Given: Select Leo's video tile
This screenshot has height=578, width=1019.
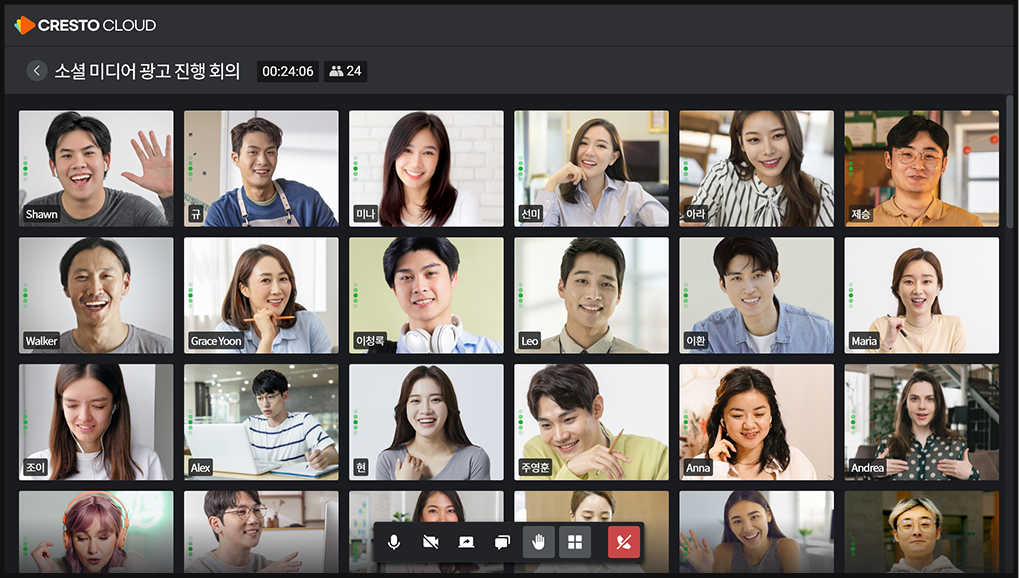Looking at the screenshot, I should [x=591, y=295].
